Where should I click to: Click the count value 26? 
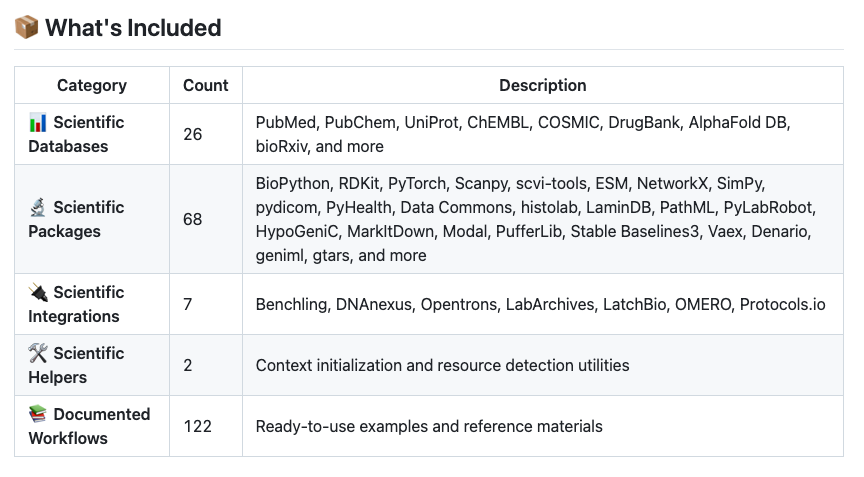(x=193, y=134)
